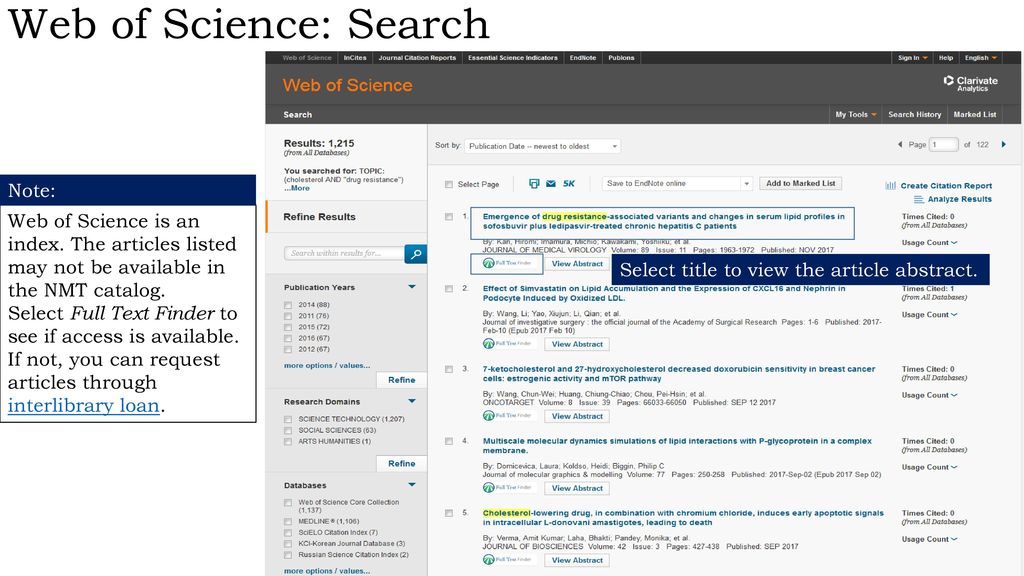The image size is (1024, 576).
Task: Open the Cholesterol-lowering drug article title
Action: point(683,517)
